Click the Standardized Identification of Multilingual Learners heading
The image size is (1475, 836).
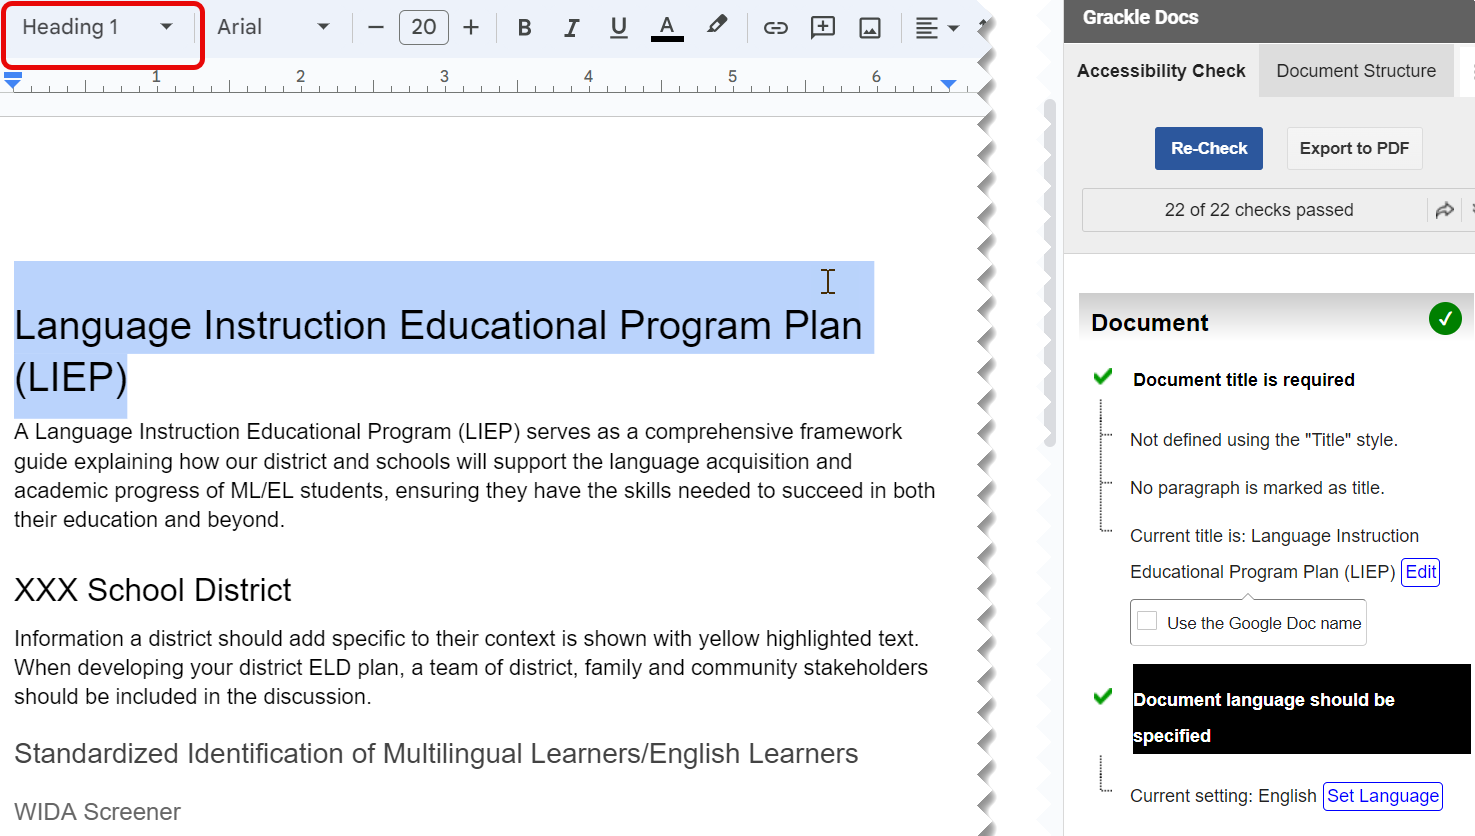pyautogui.click(x=436, y=754)
